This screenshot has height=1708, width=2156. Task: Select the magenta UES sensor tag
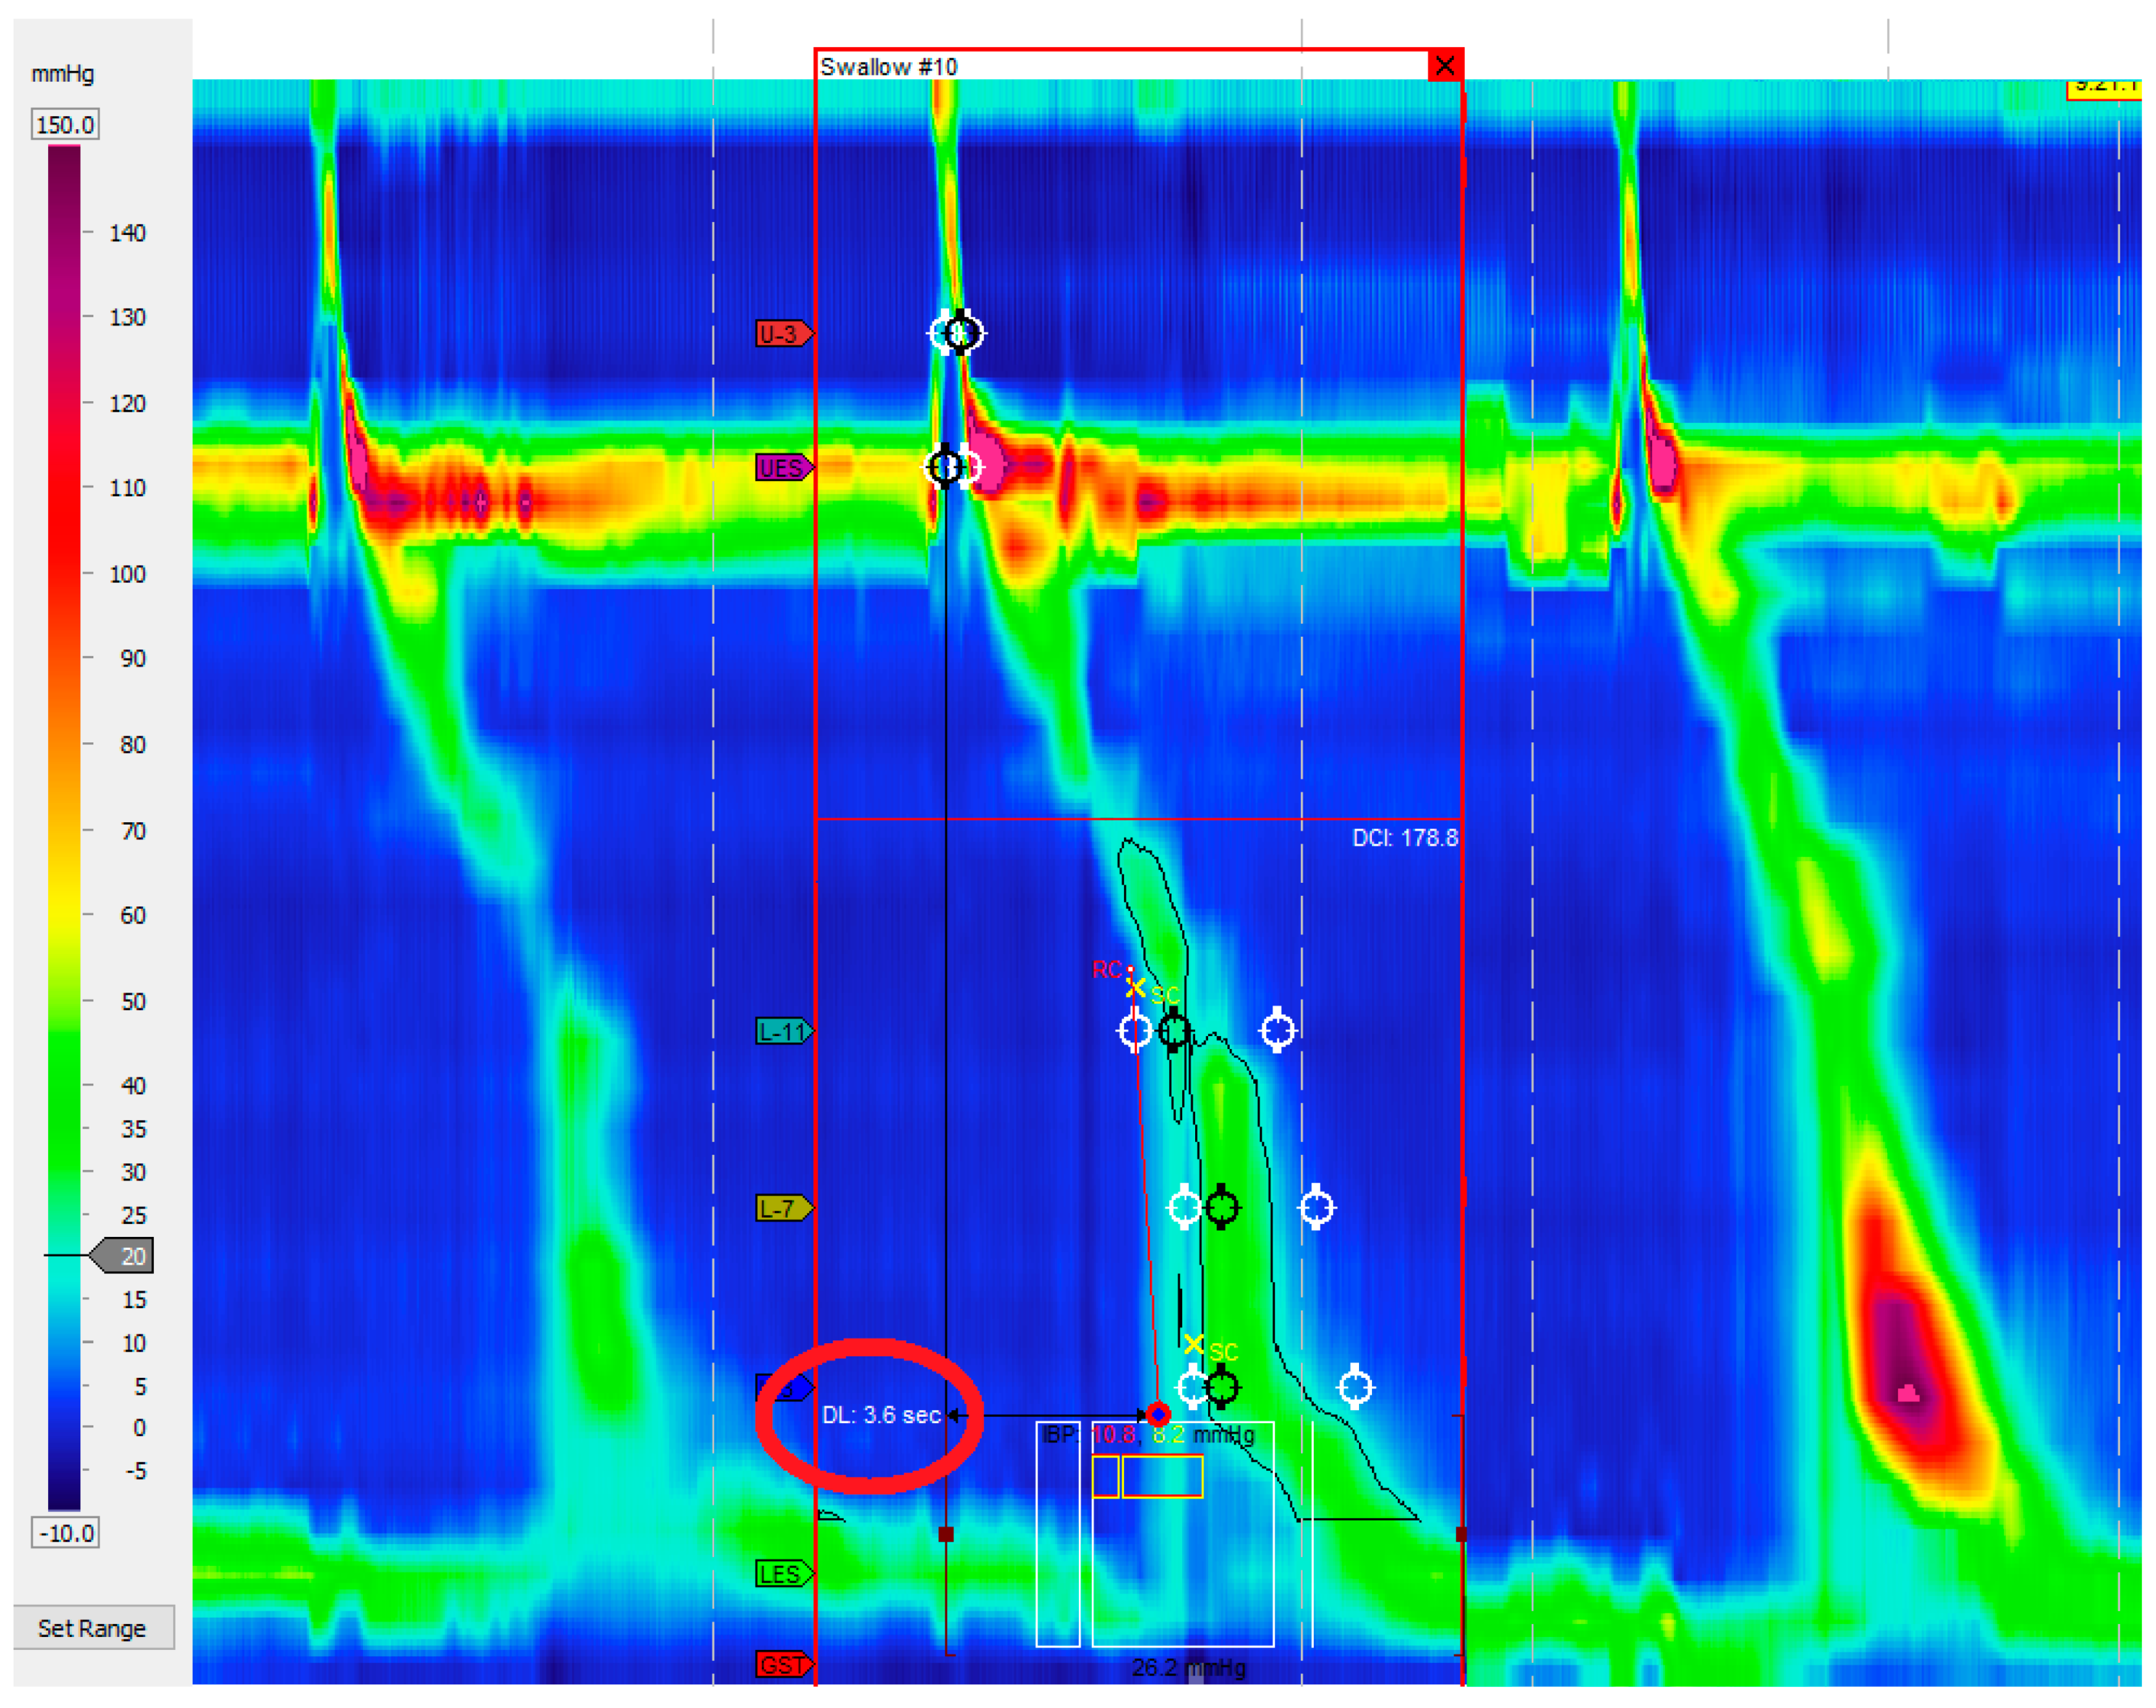(x=782, y=468)
